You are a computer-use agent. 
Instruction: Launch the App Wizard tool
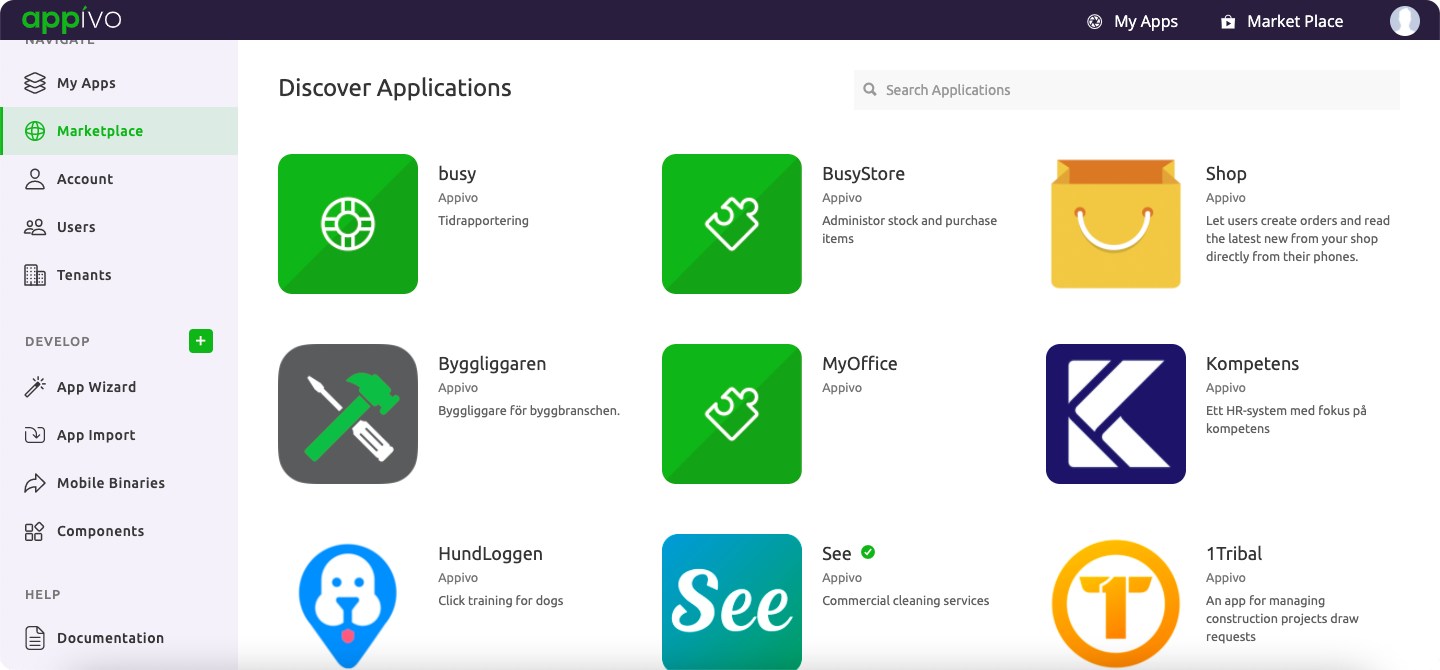click(36, 386)
